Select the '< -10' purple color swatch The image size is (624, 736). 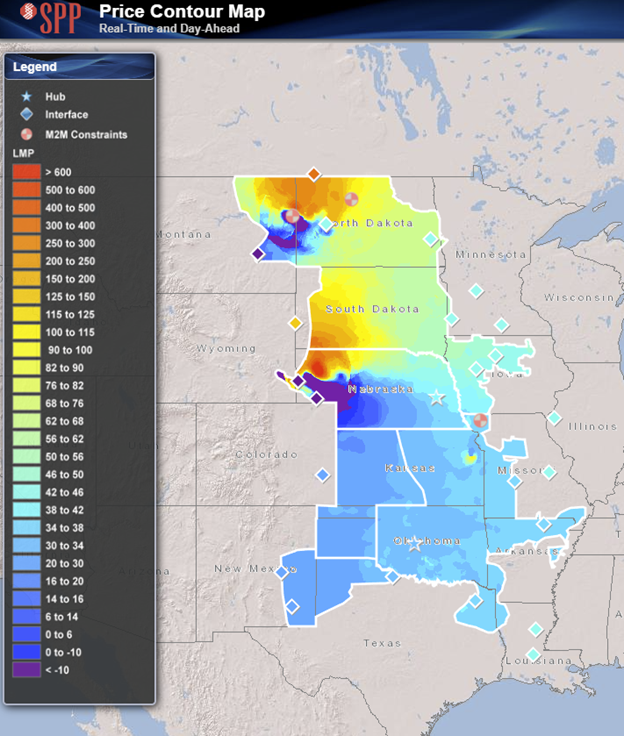click(26, 669)
